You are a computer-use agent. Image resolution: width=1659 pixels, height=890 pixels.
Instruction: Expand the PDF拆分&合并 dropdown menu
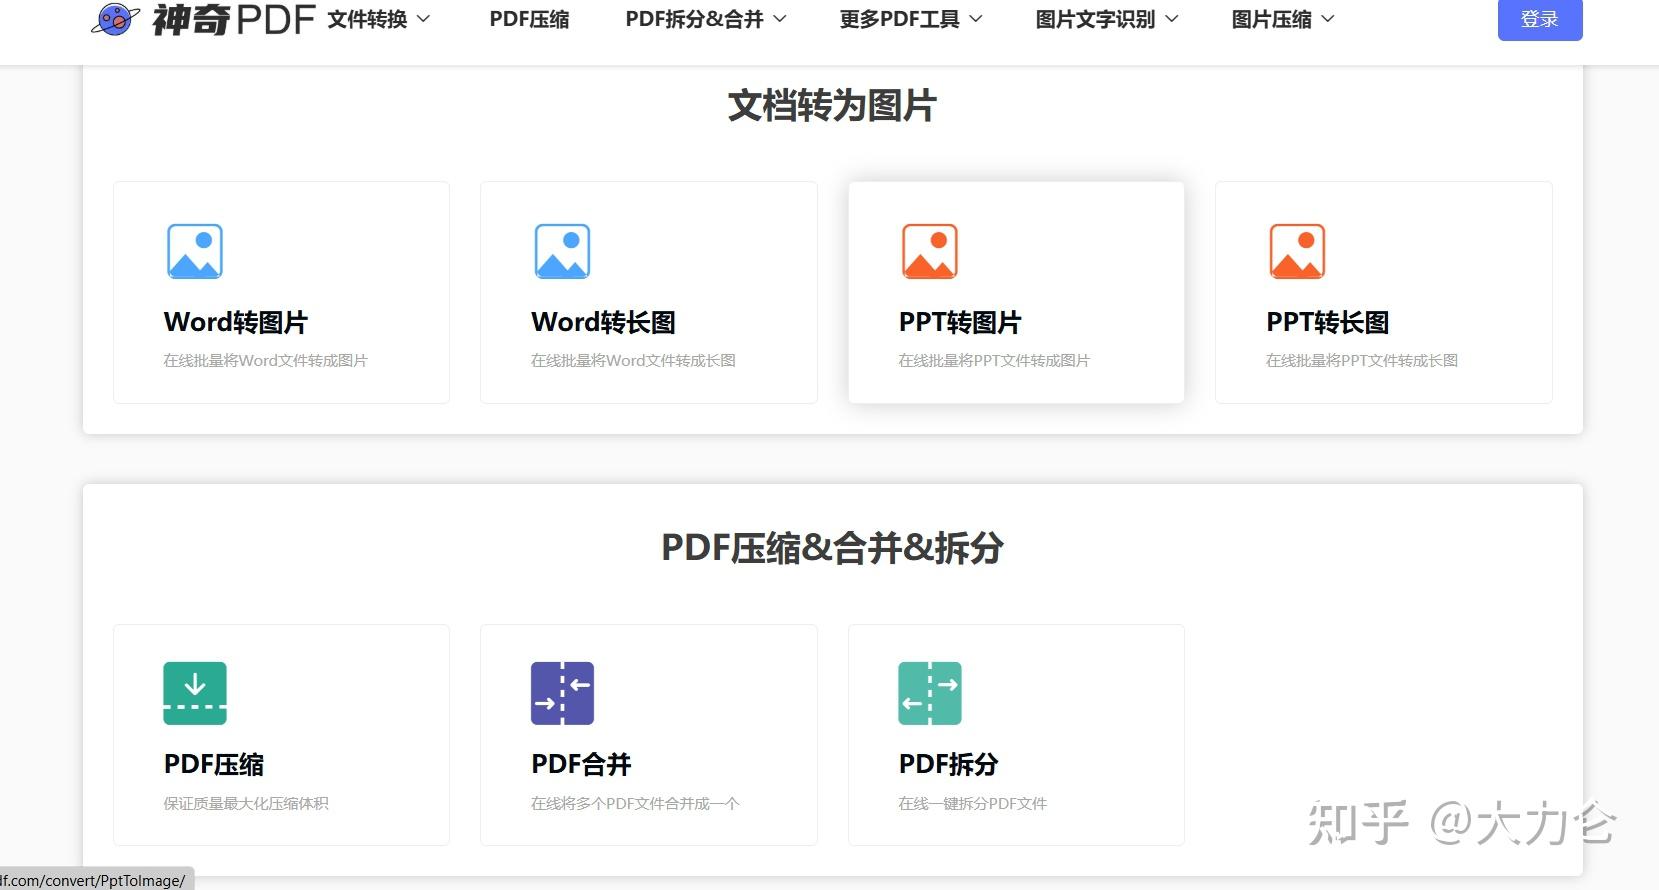pyautogui.click(x=705, y=19)
